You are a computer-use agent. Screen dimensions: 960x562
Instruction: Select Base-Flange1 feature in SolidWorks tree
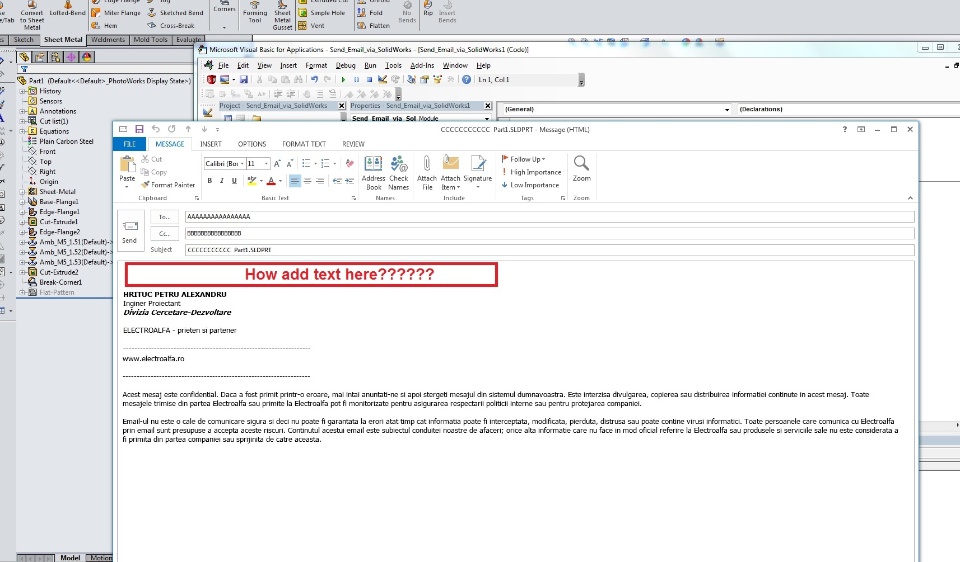[x=59, y=201]
